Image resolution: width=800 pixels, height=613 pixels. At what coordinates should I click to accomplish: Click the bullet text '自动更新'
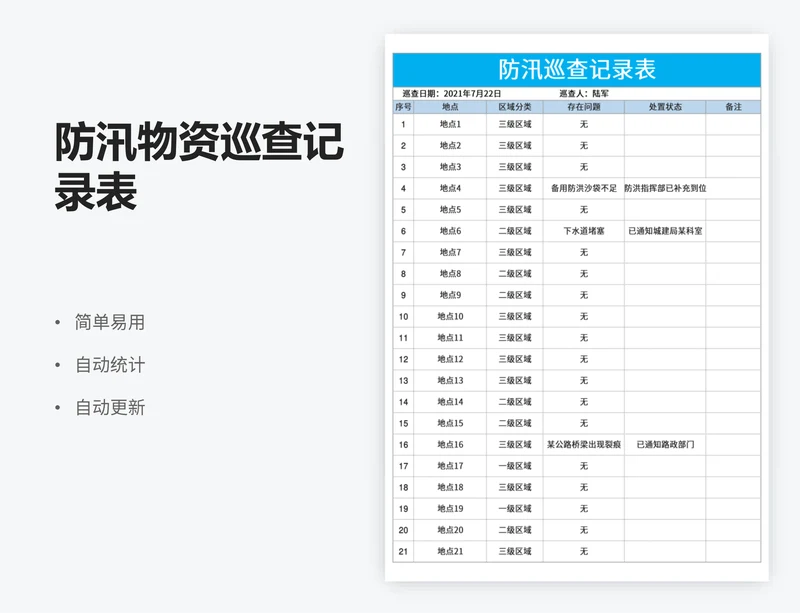(x=110, y=407)
